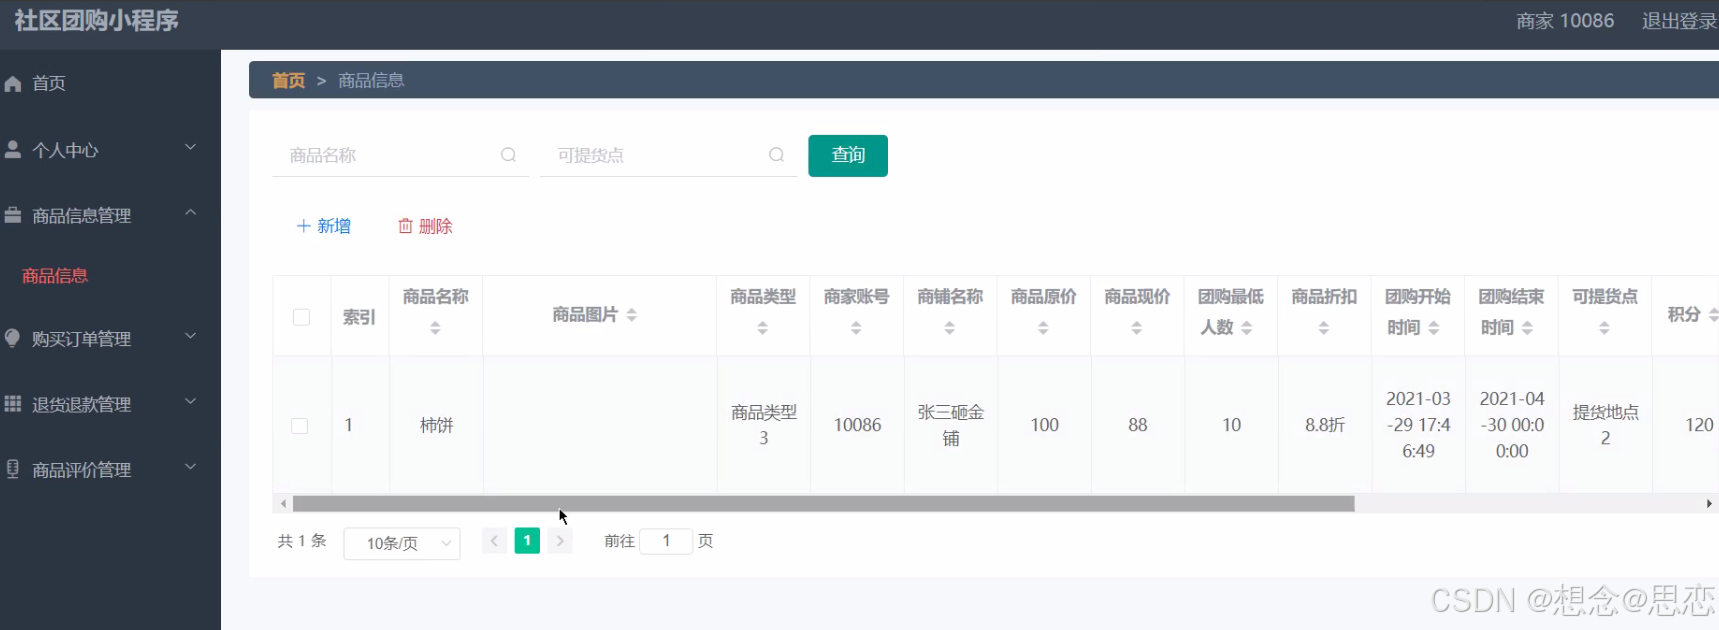Image resolution: width=1719 pixels, height=630 pixels.
Task: Go to previous page arrow
Action: [x=494, y=541]
